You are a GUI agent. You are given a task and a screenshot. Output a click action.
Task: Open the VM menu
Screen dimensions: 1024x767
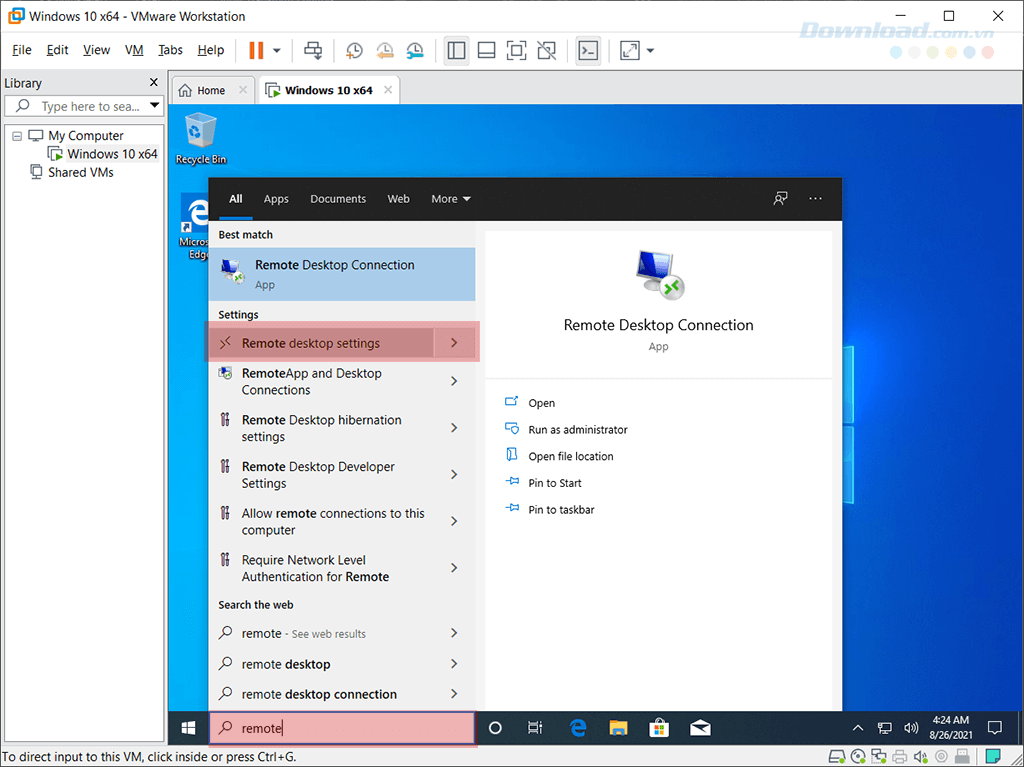coord(134,50)
